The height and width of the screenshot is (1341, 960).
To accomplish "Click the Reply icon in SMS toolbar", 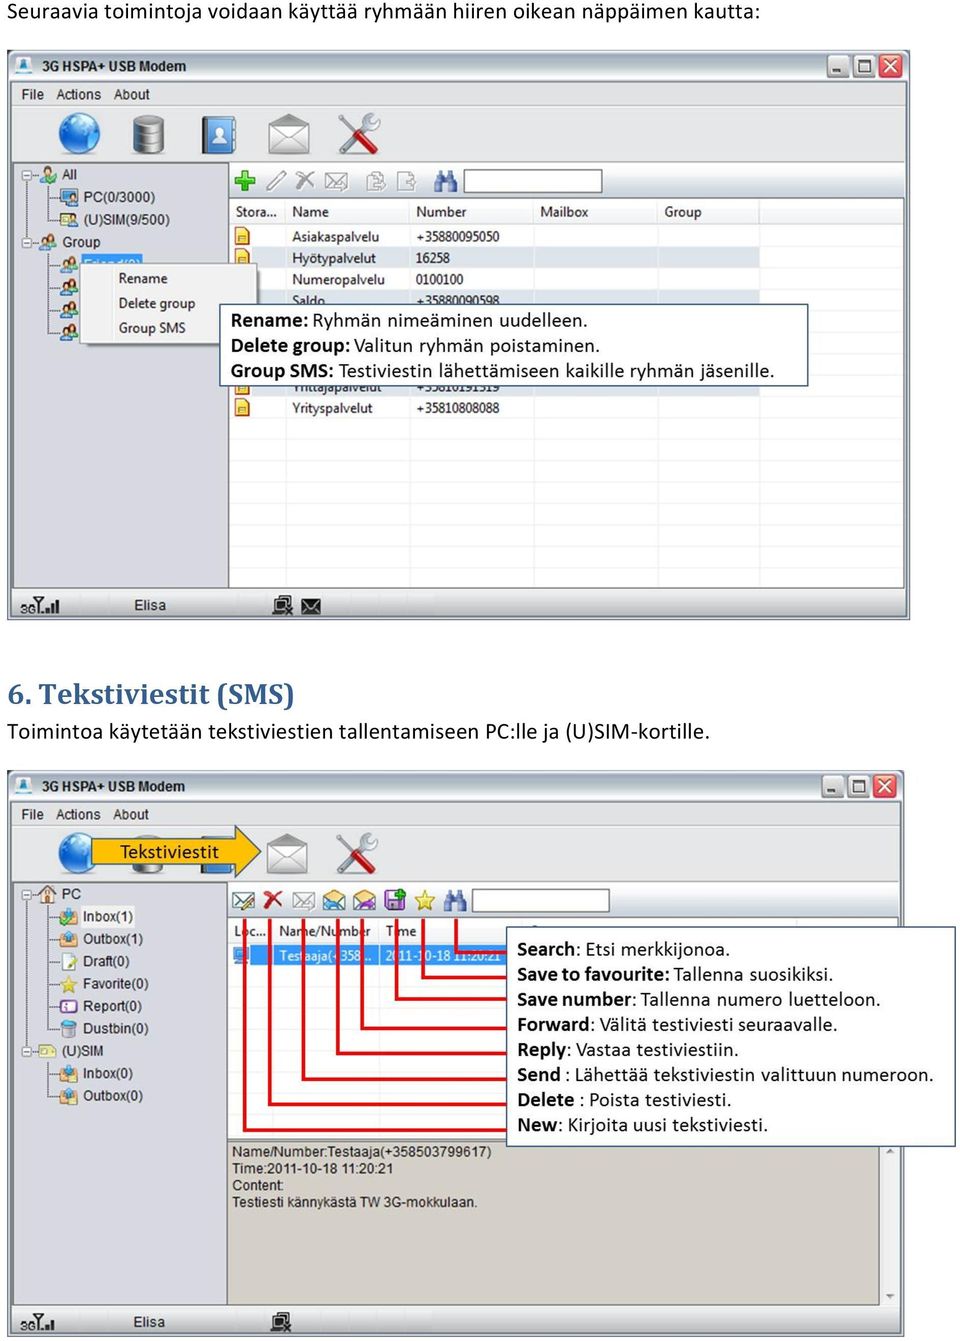I will (334, 900).
